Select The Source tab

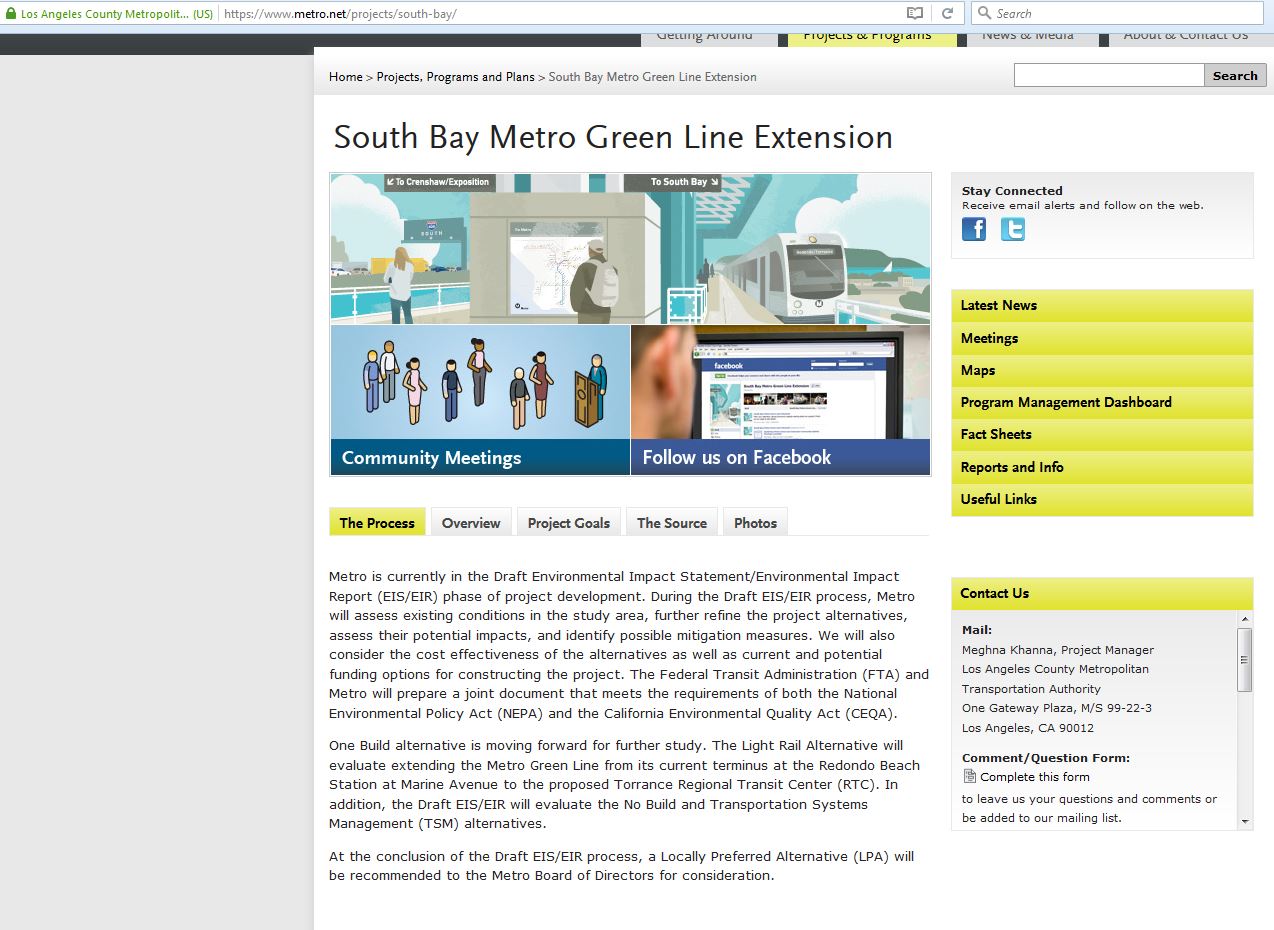pyautogui.click(x=671, y=522)
